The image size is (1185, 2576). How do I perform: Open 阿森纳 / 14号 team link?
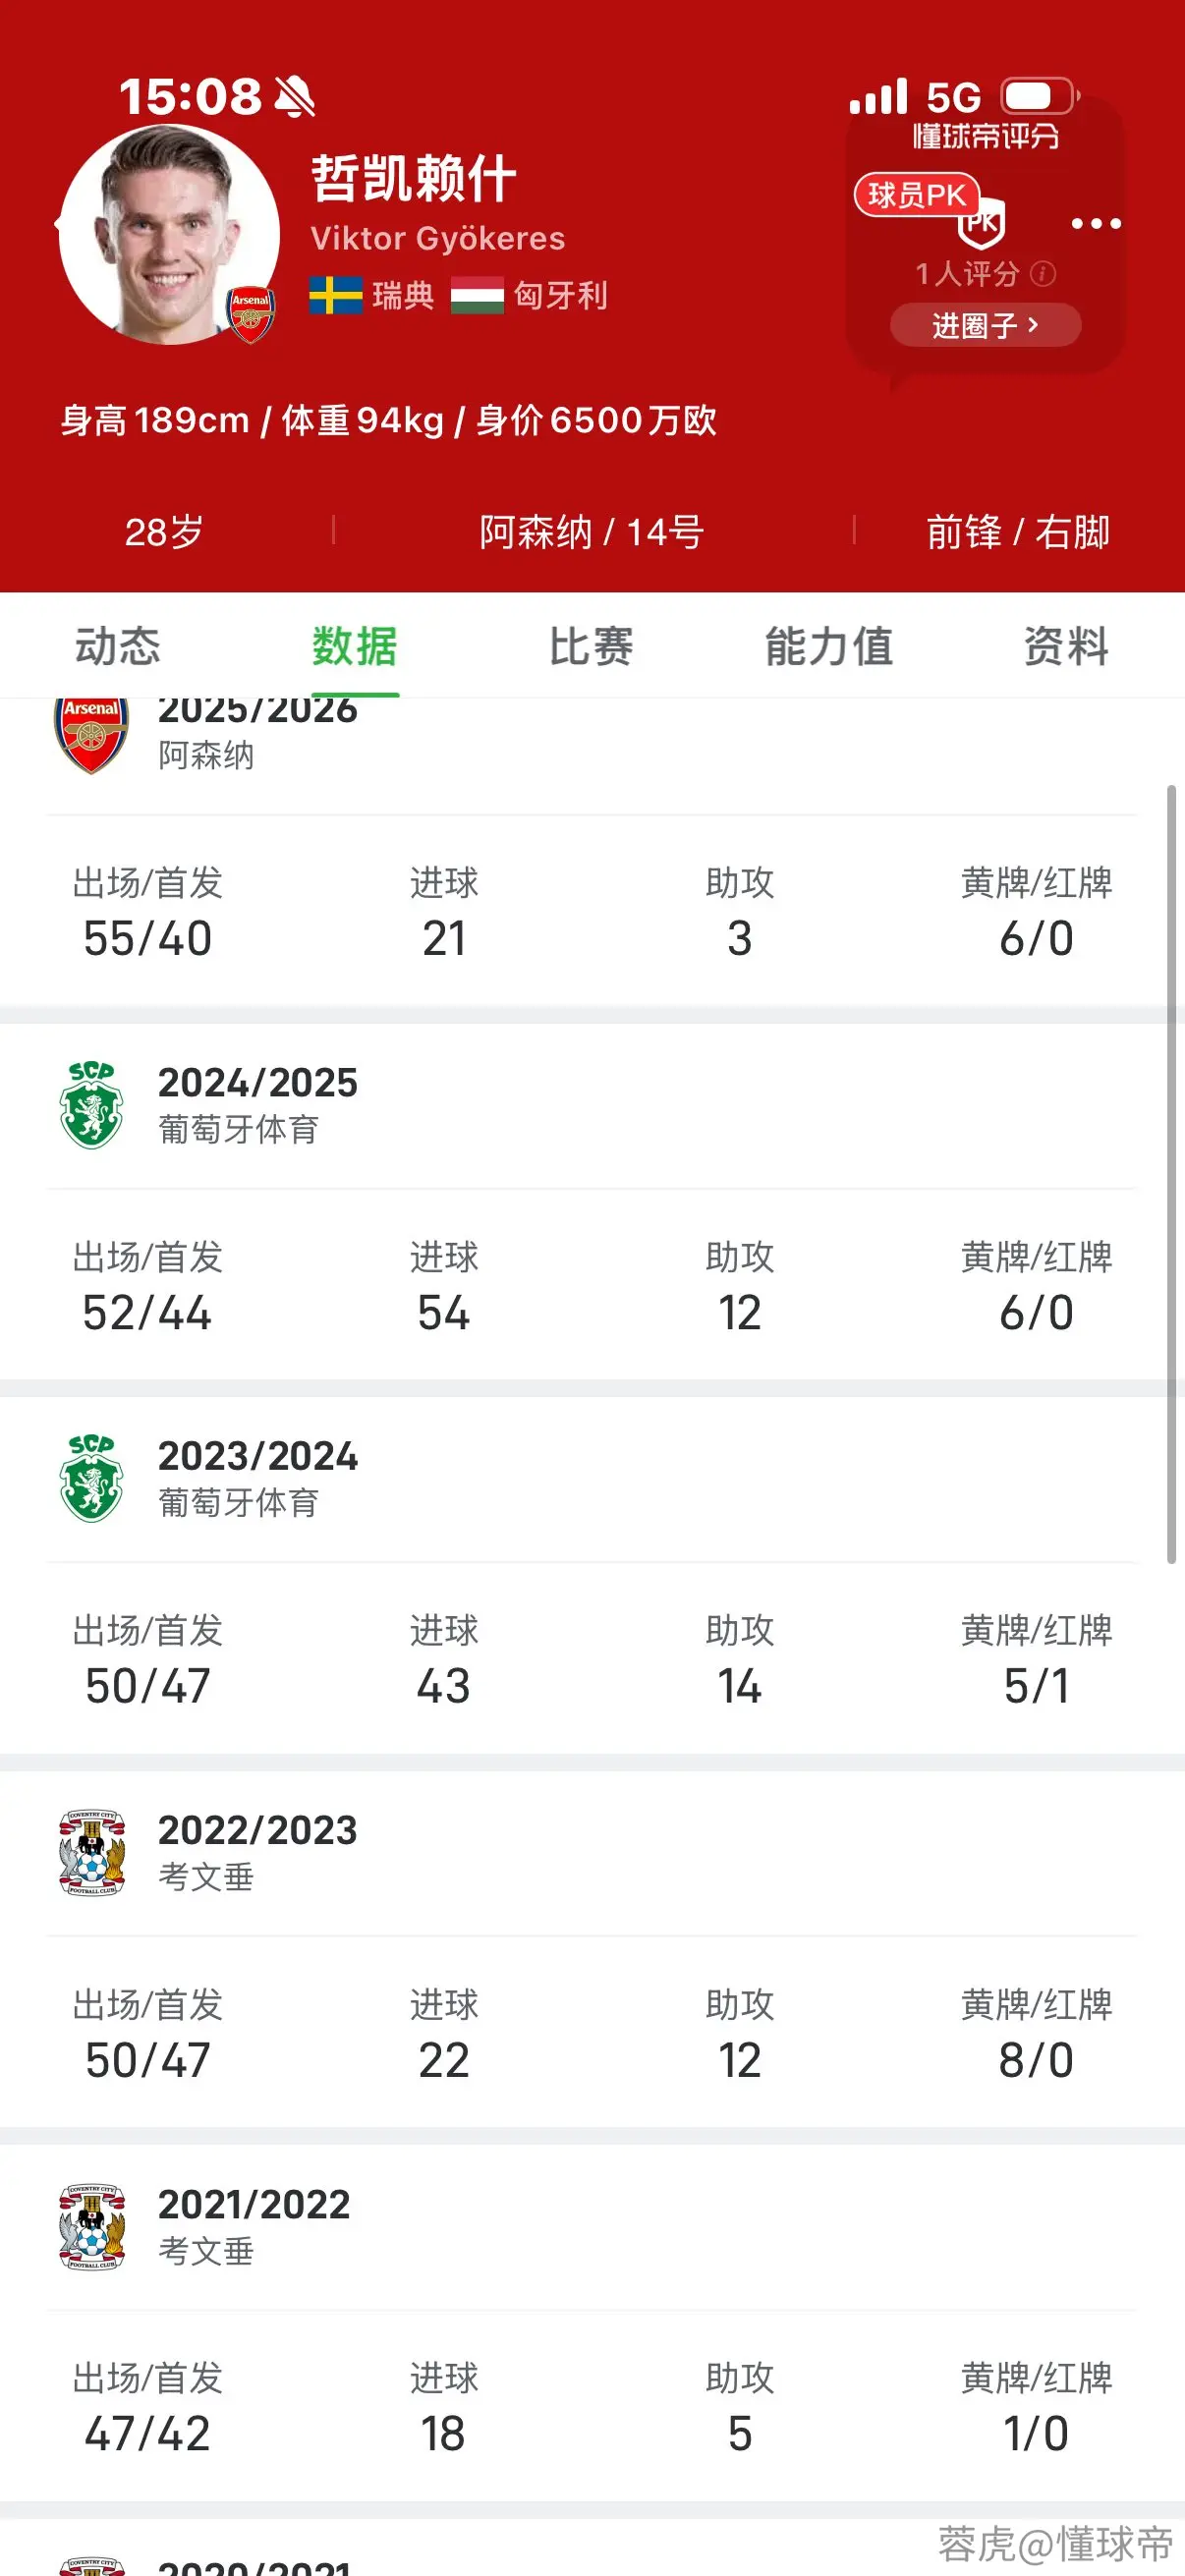coord(592,532)
